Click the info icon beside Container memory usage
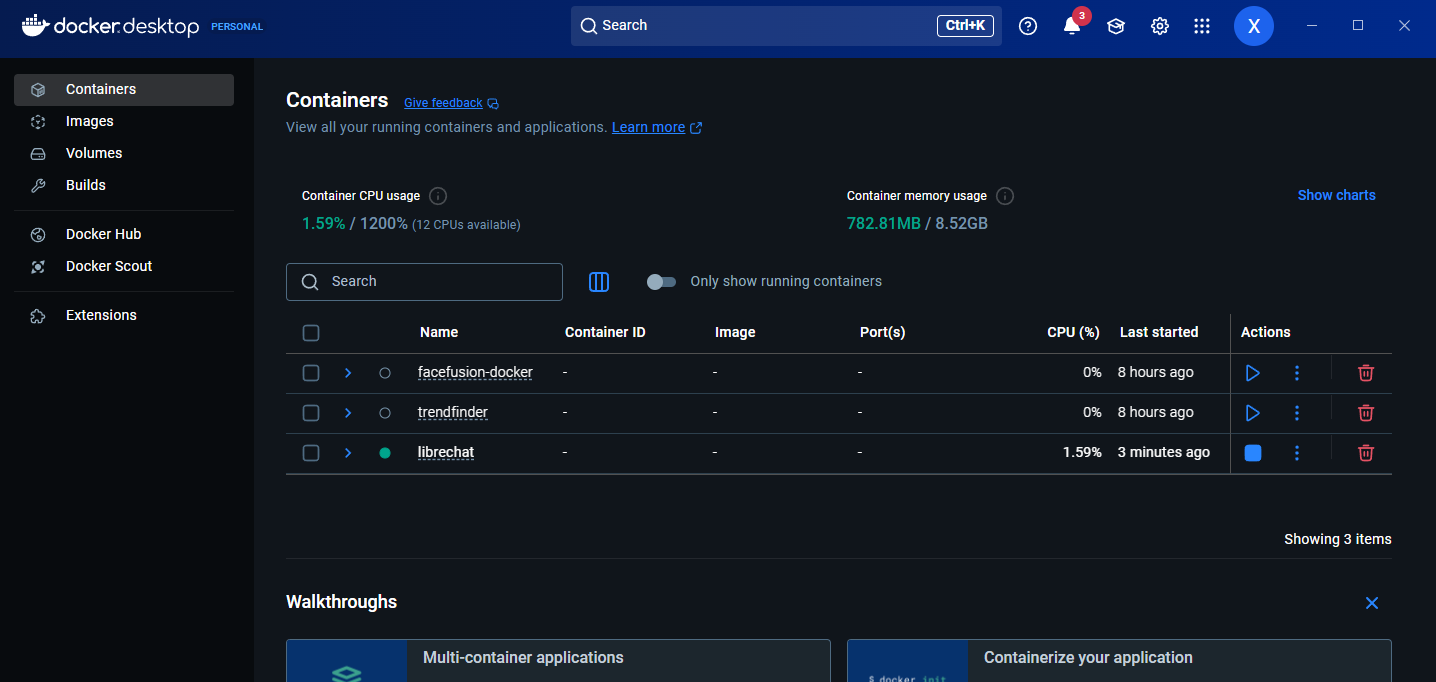Viewport: 1436px width, 682px height. [x=1005, y=196]
